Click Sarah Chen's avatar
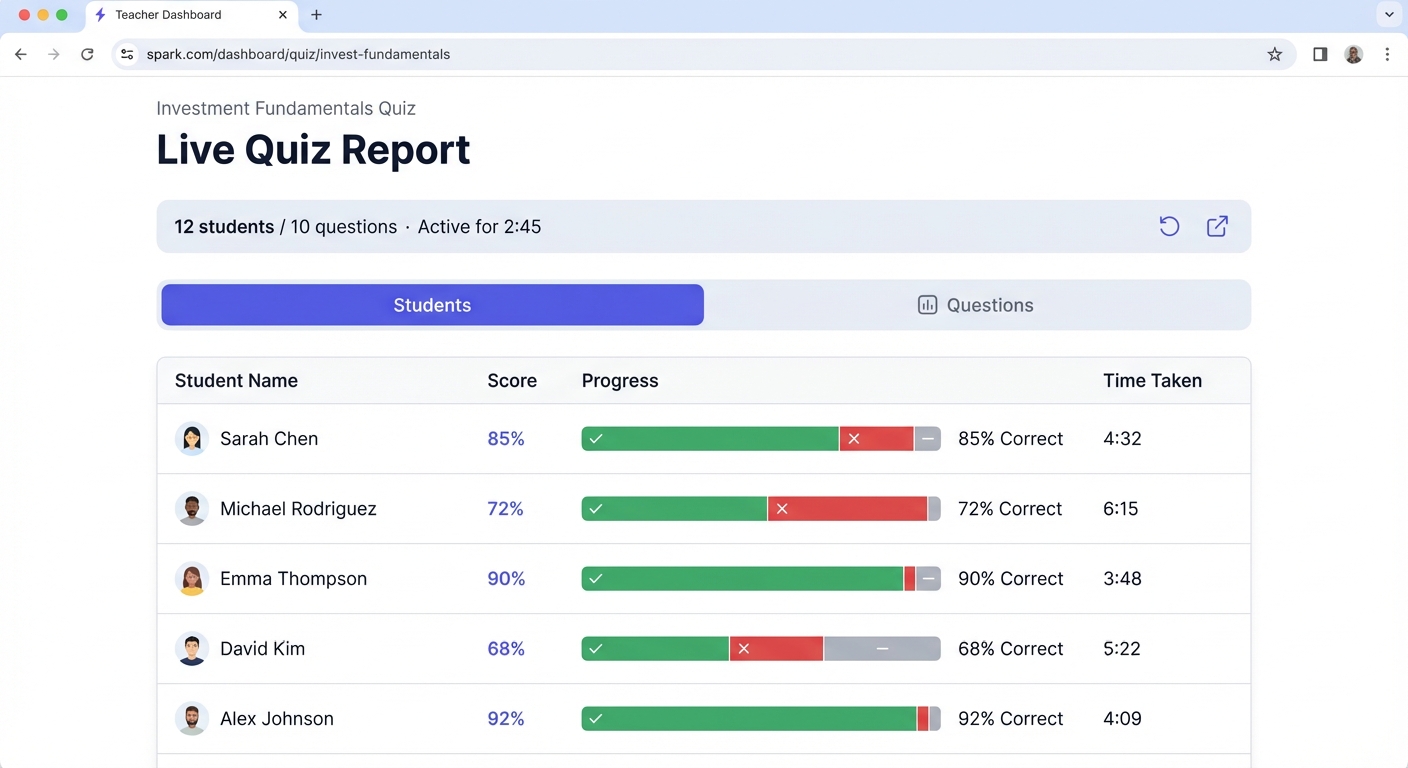Viewport: 1408px width, 768px height. (191, 439)
